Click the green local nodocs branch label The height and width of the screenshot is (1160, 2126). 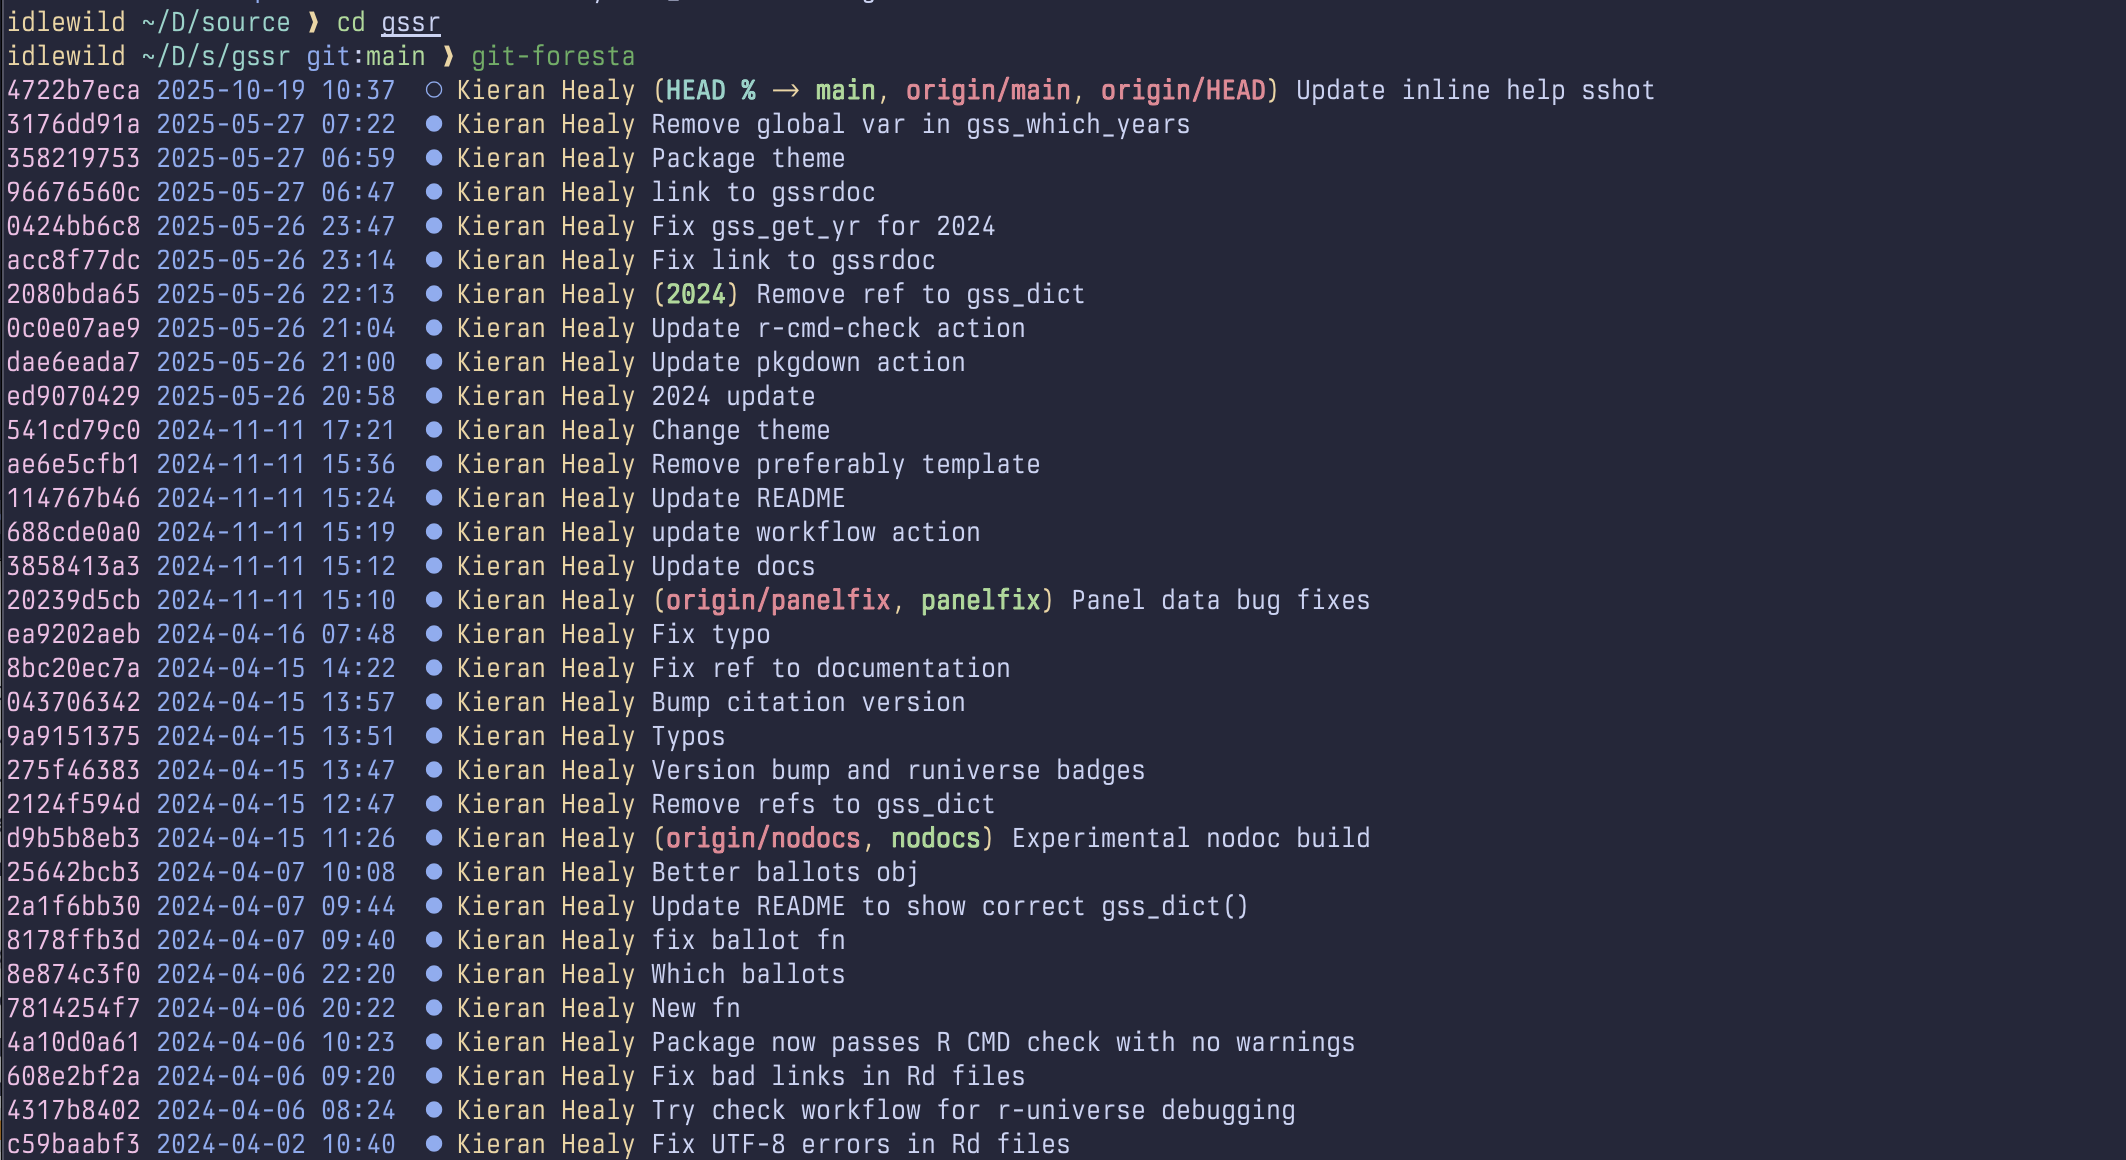pos(935,838)
